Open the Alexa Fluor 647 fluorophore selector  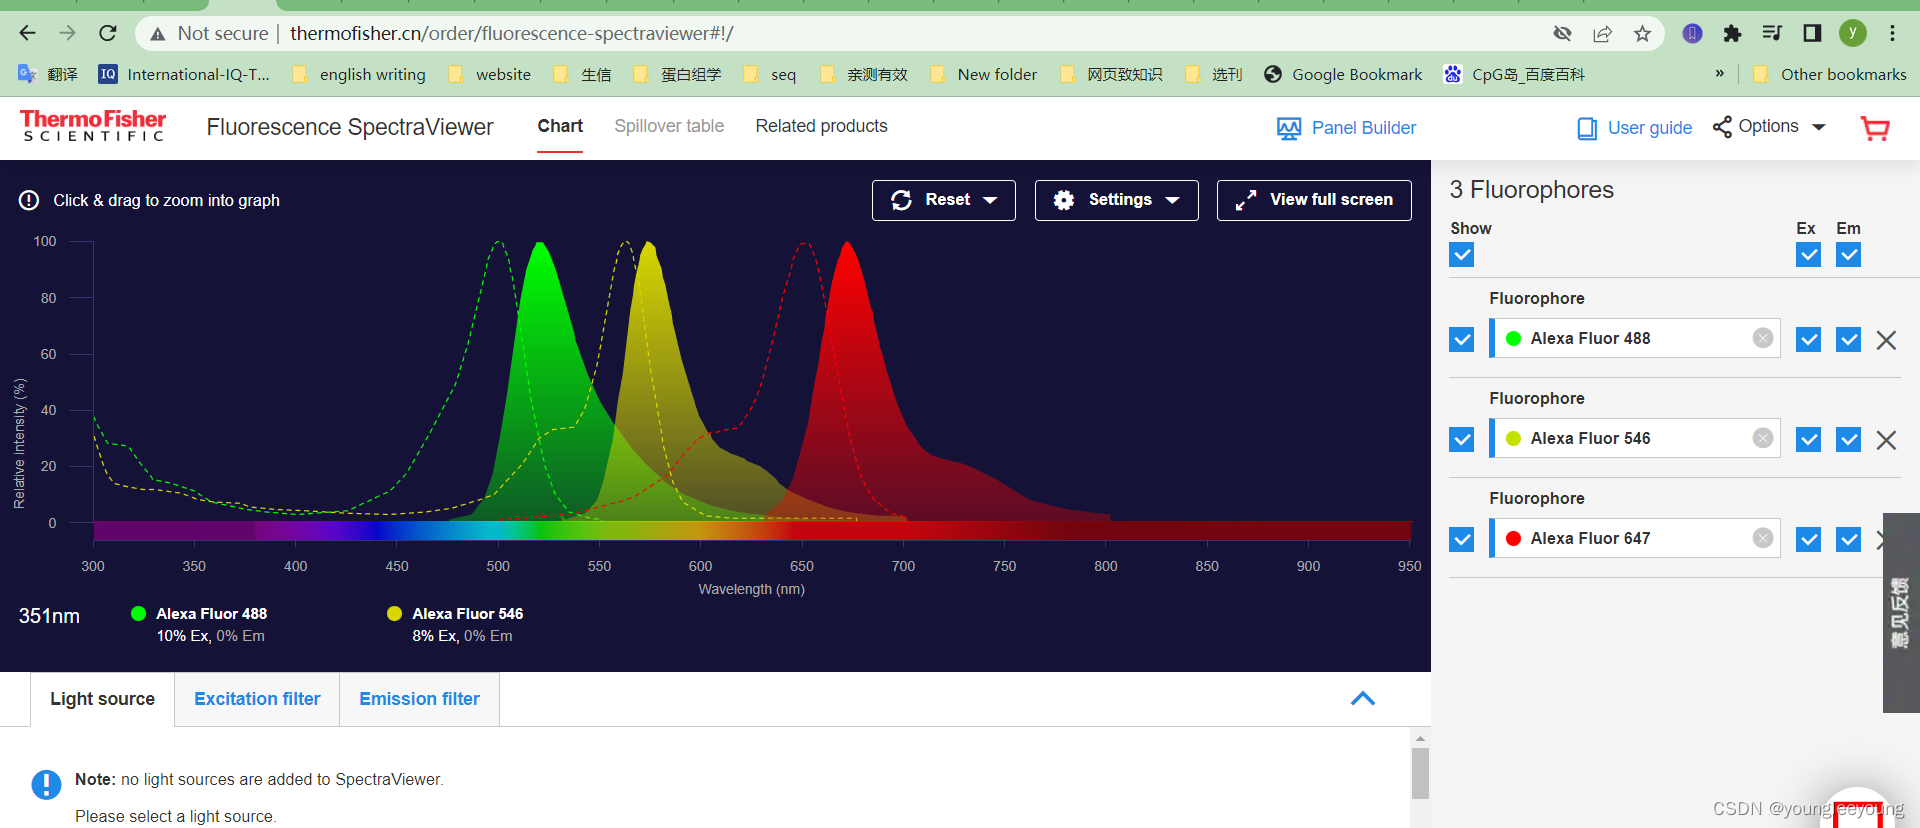coord(1634,538)
